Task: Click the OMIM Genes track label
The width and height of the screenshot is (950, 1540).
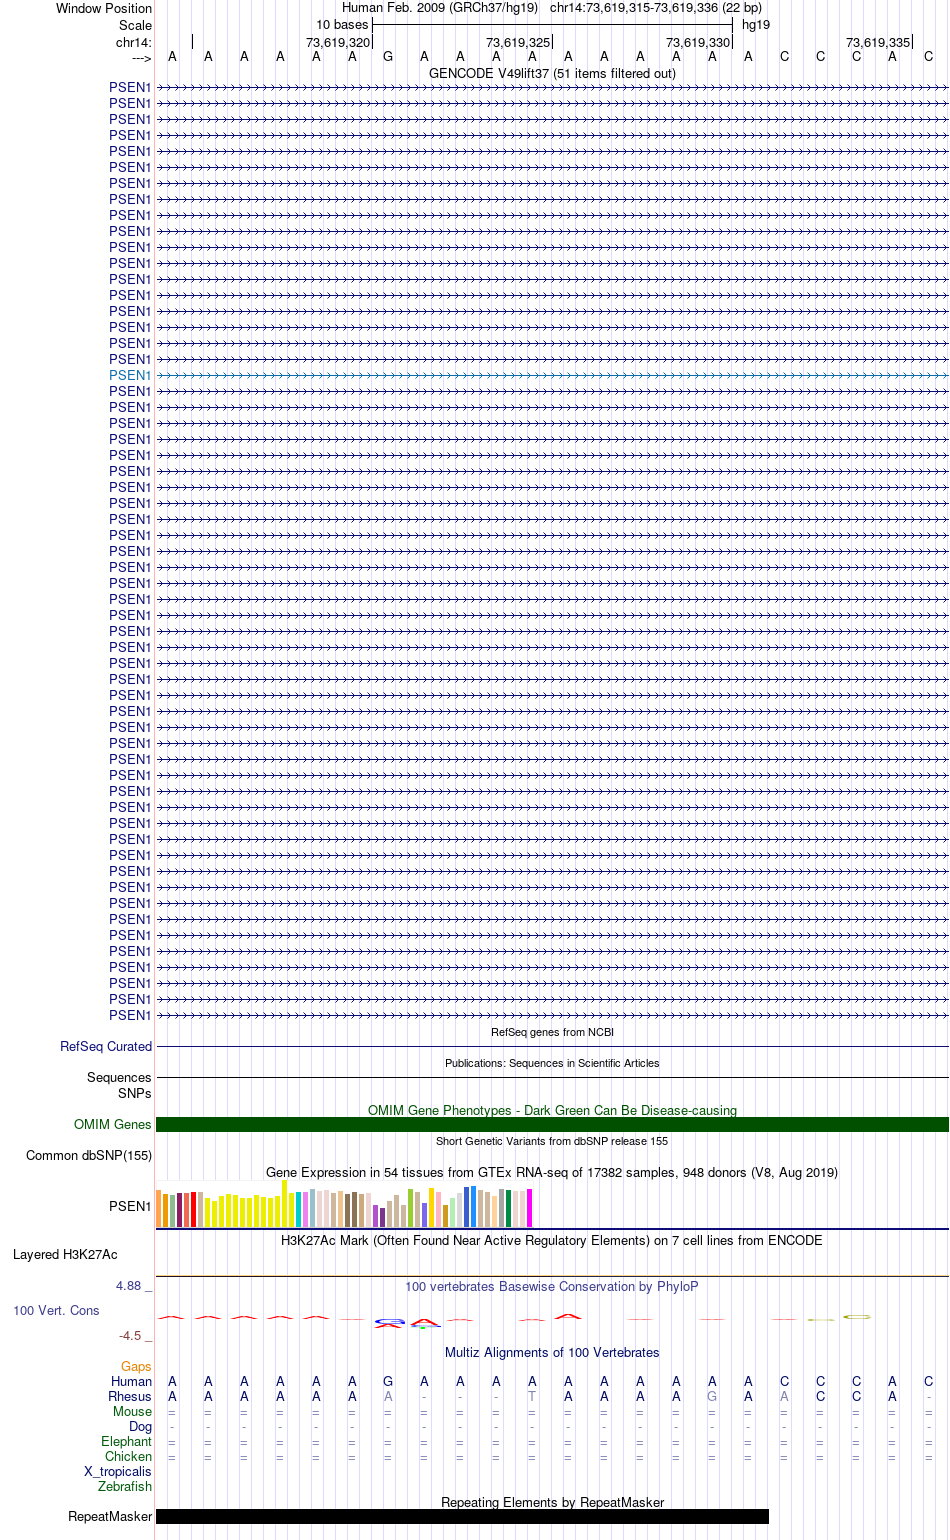Action: (x=113, y=1125)
